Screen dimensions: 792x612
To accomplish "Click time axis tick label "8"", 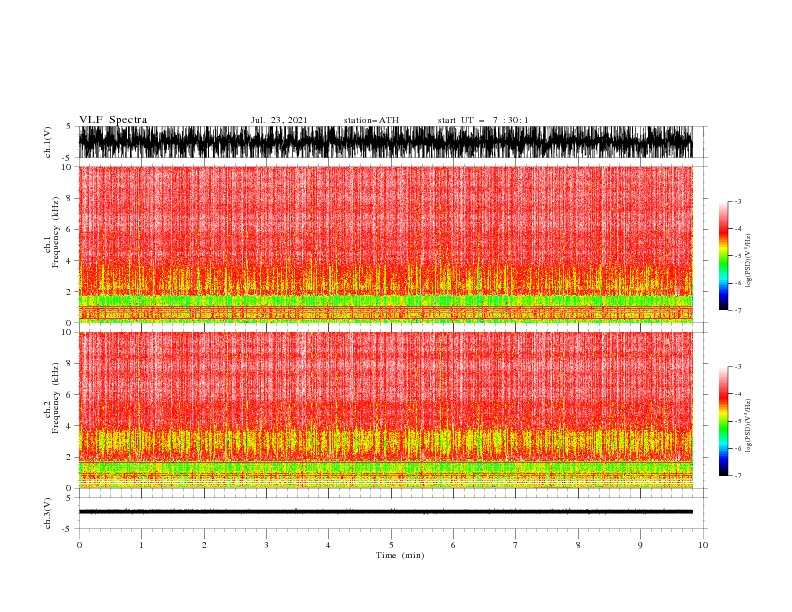I will [x=578, y=545].
